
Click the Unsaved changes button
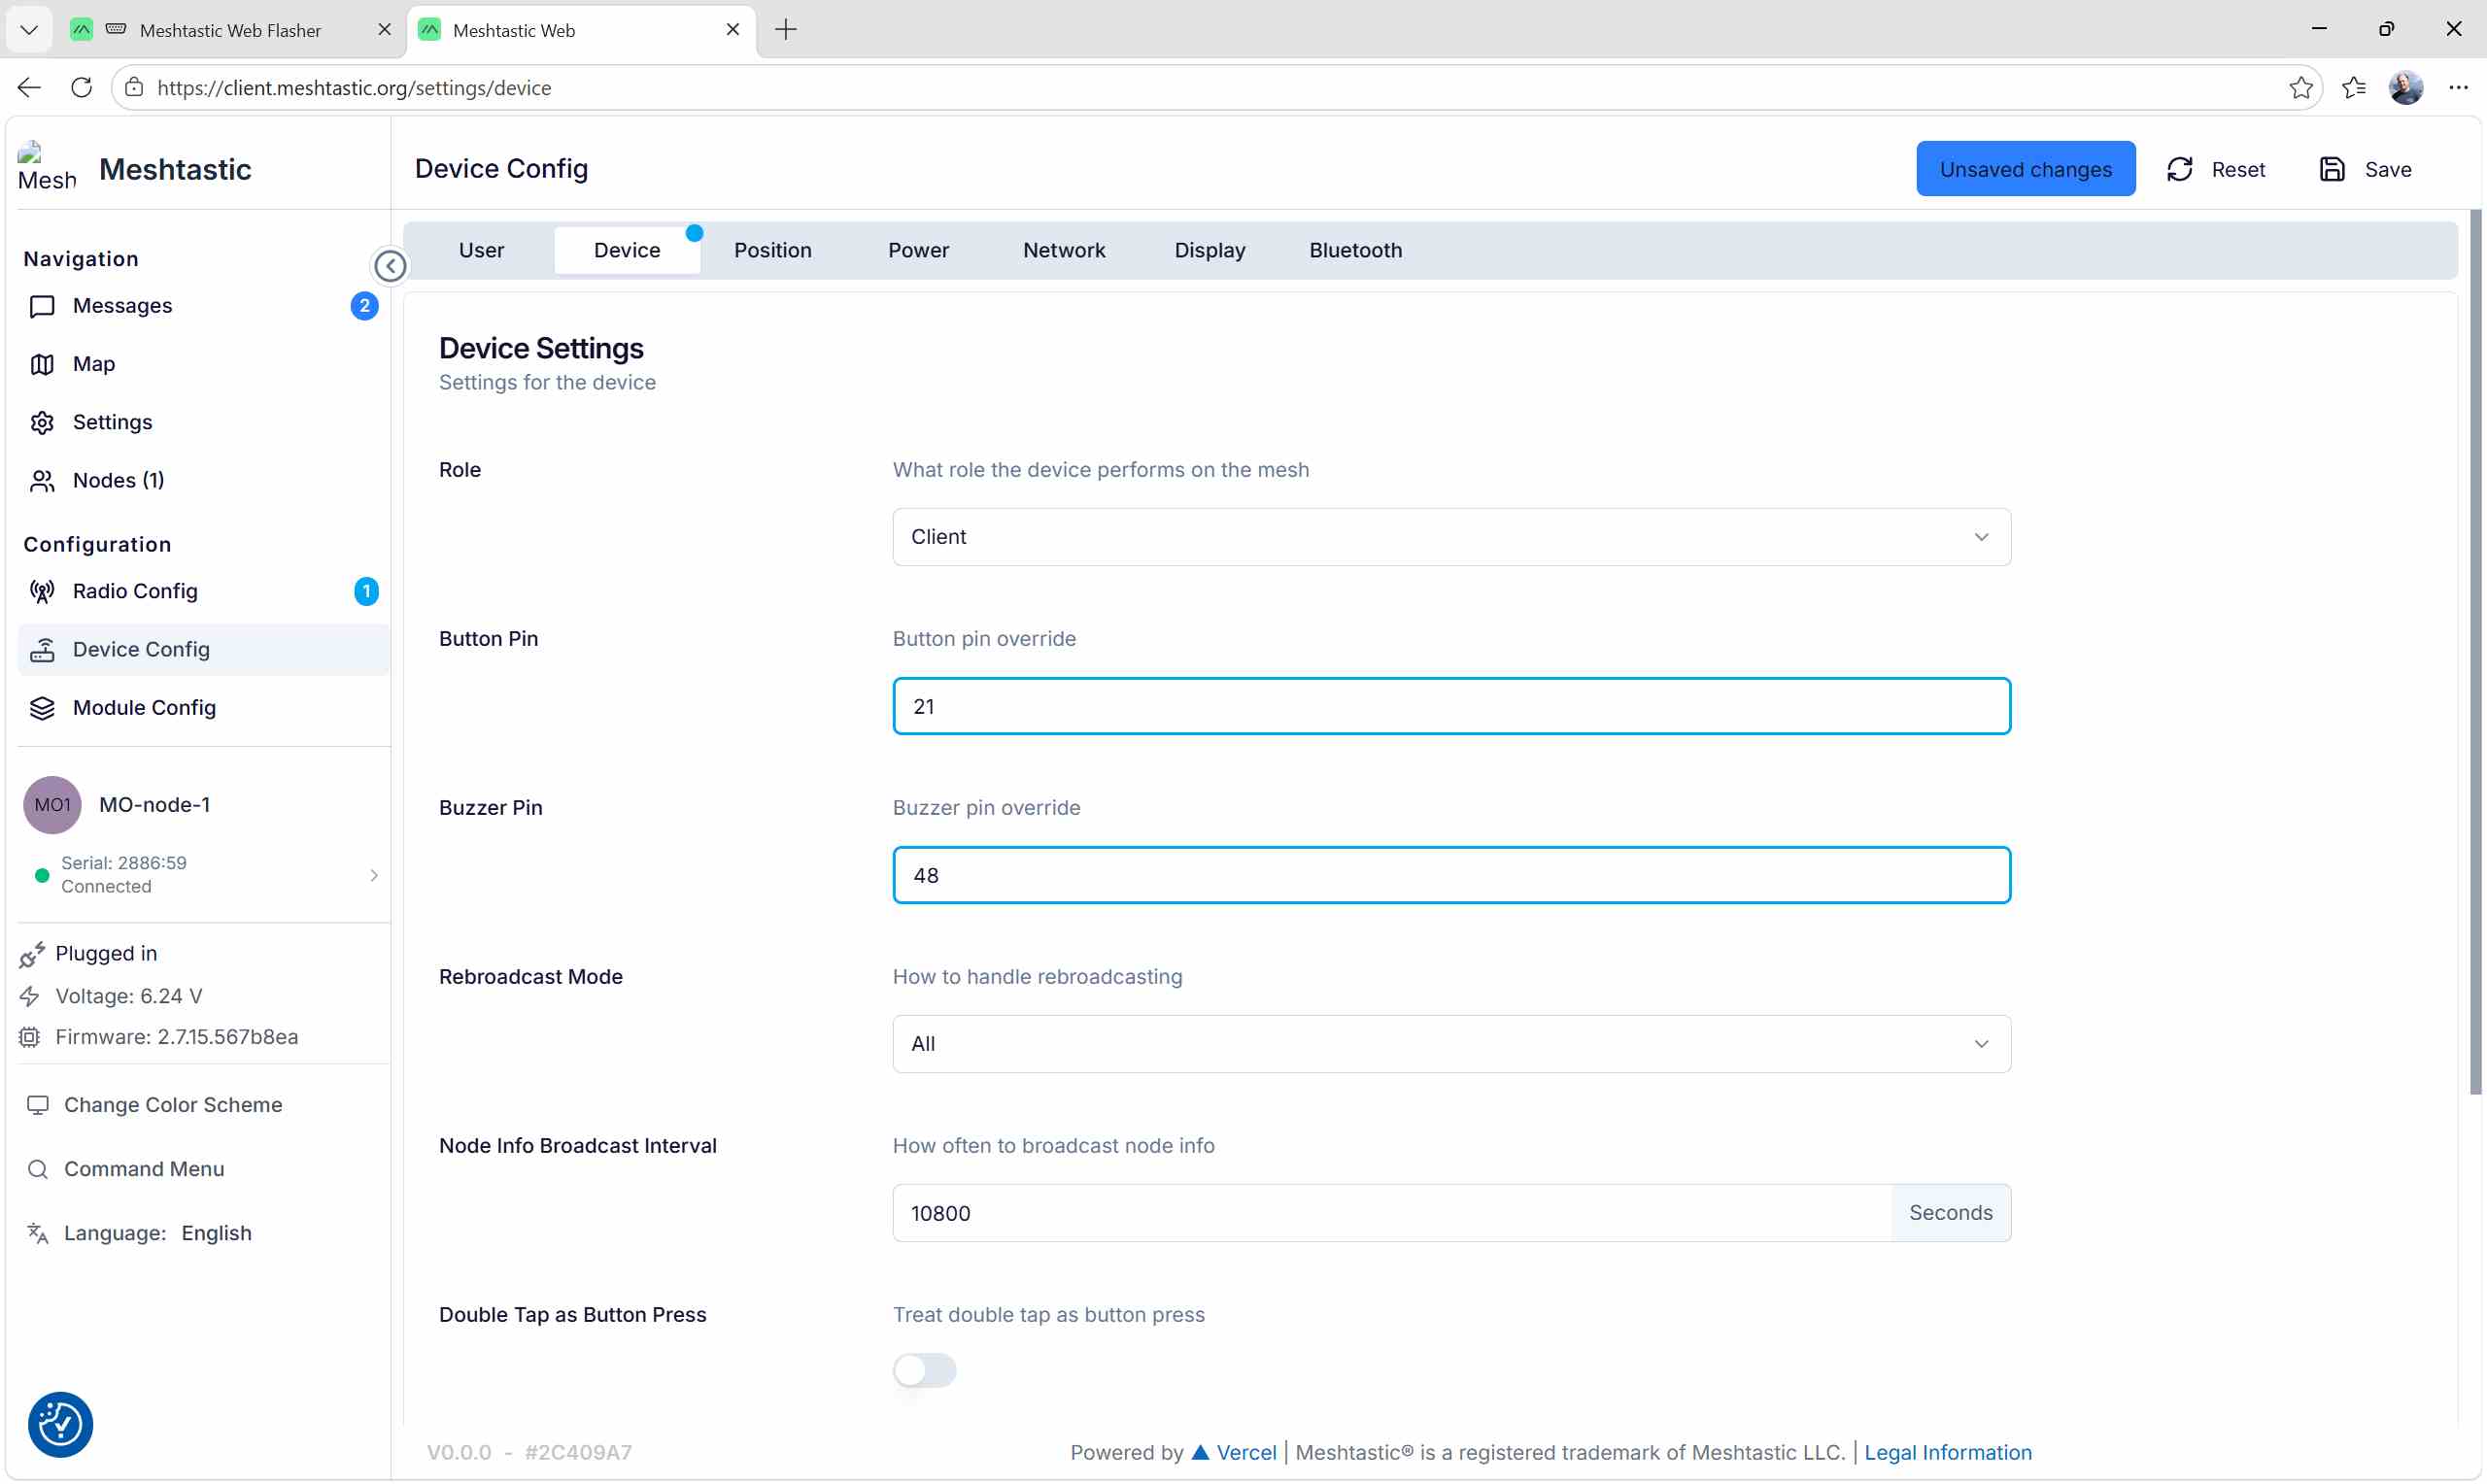click(2025, 169)
